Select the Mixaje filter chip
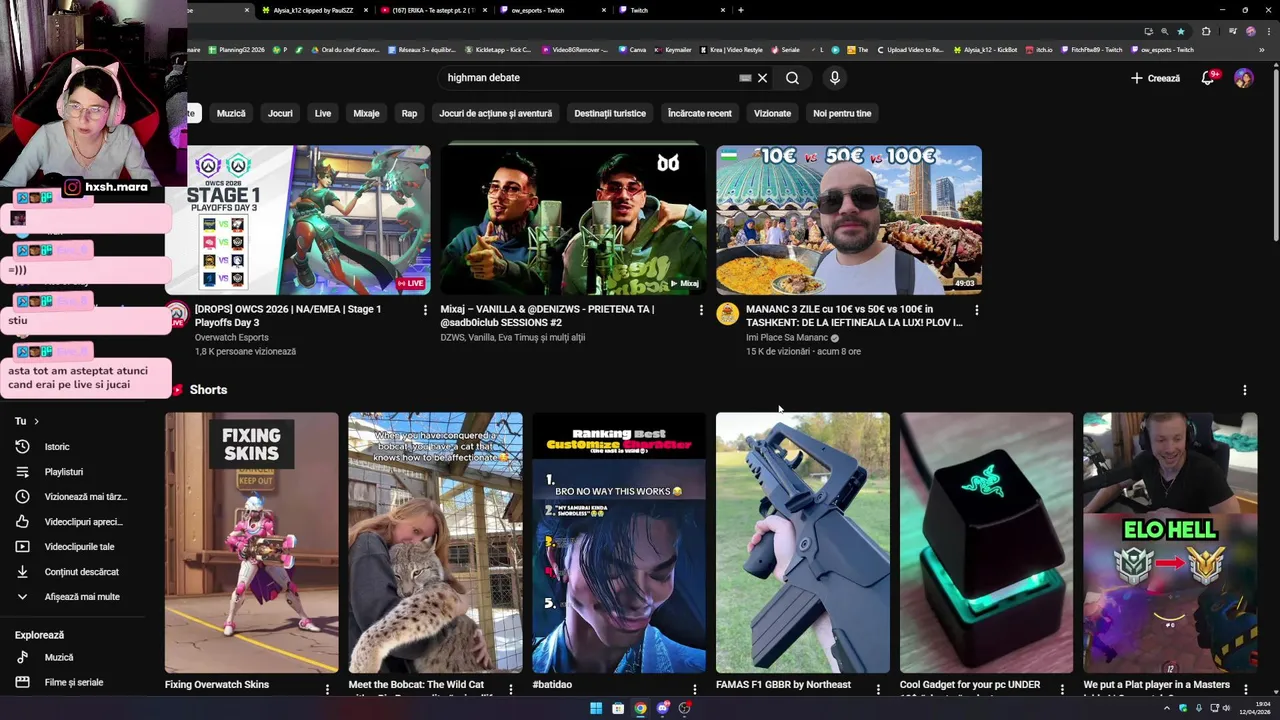 coord(366,113)
